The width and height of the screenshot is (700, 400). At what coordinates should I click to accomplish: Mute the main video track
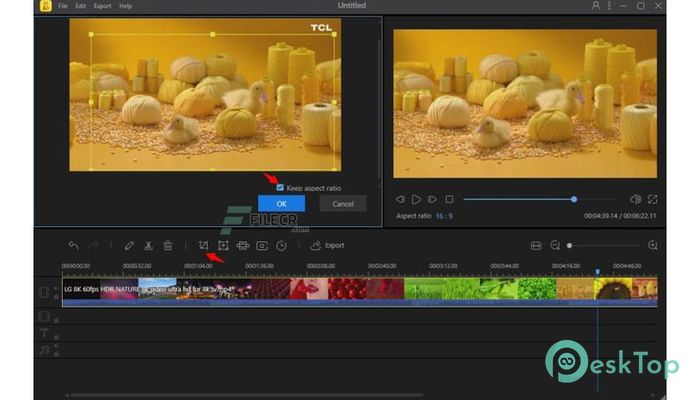coord(56,288)
